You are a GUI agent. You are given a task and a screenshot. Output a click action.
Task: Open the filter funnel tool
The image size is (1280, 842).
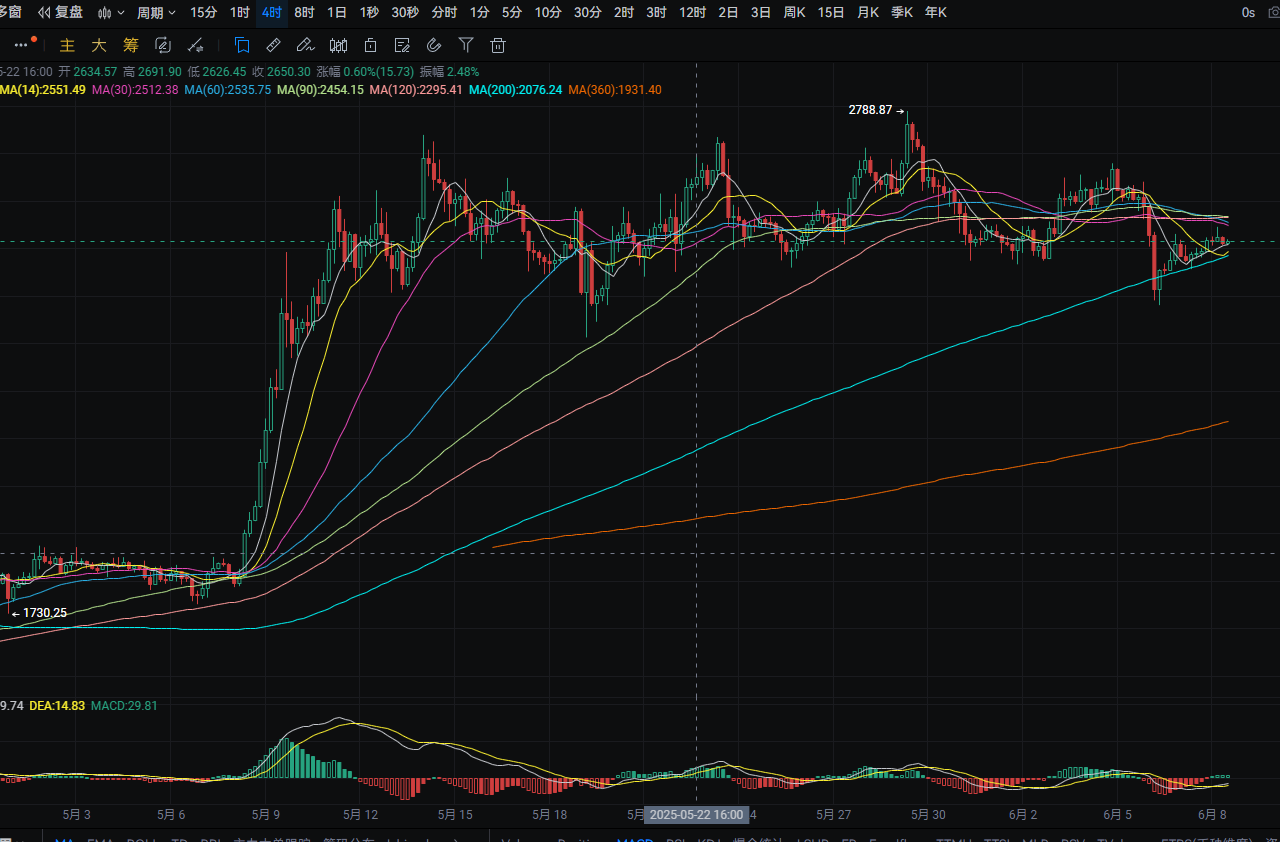(466, 45)
